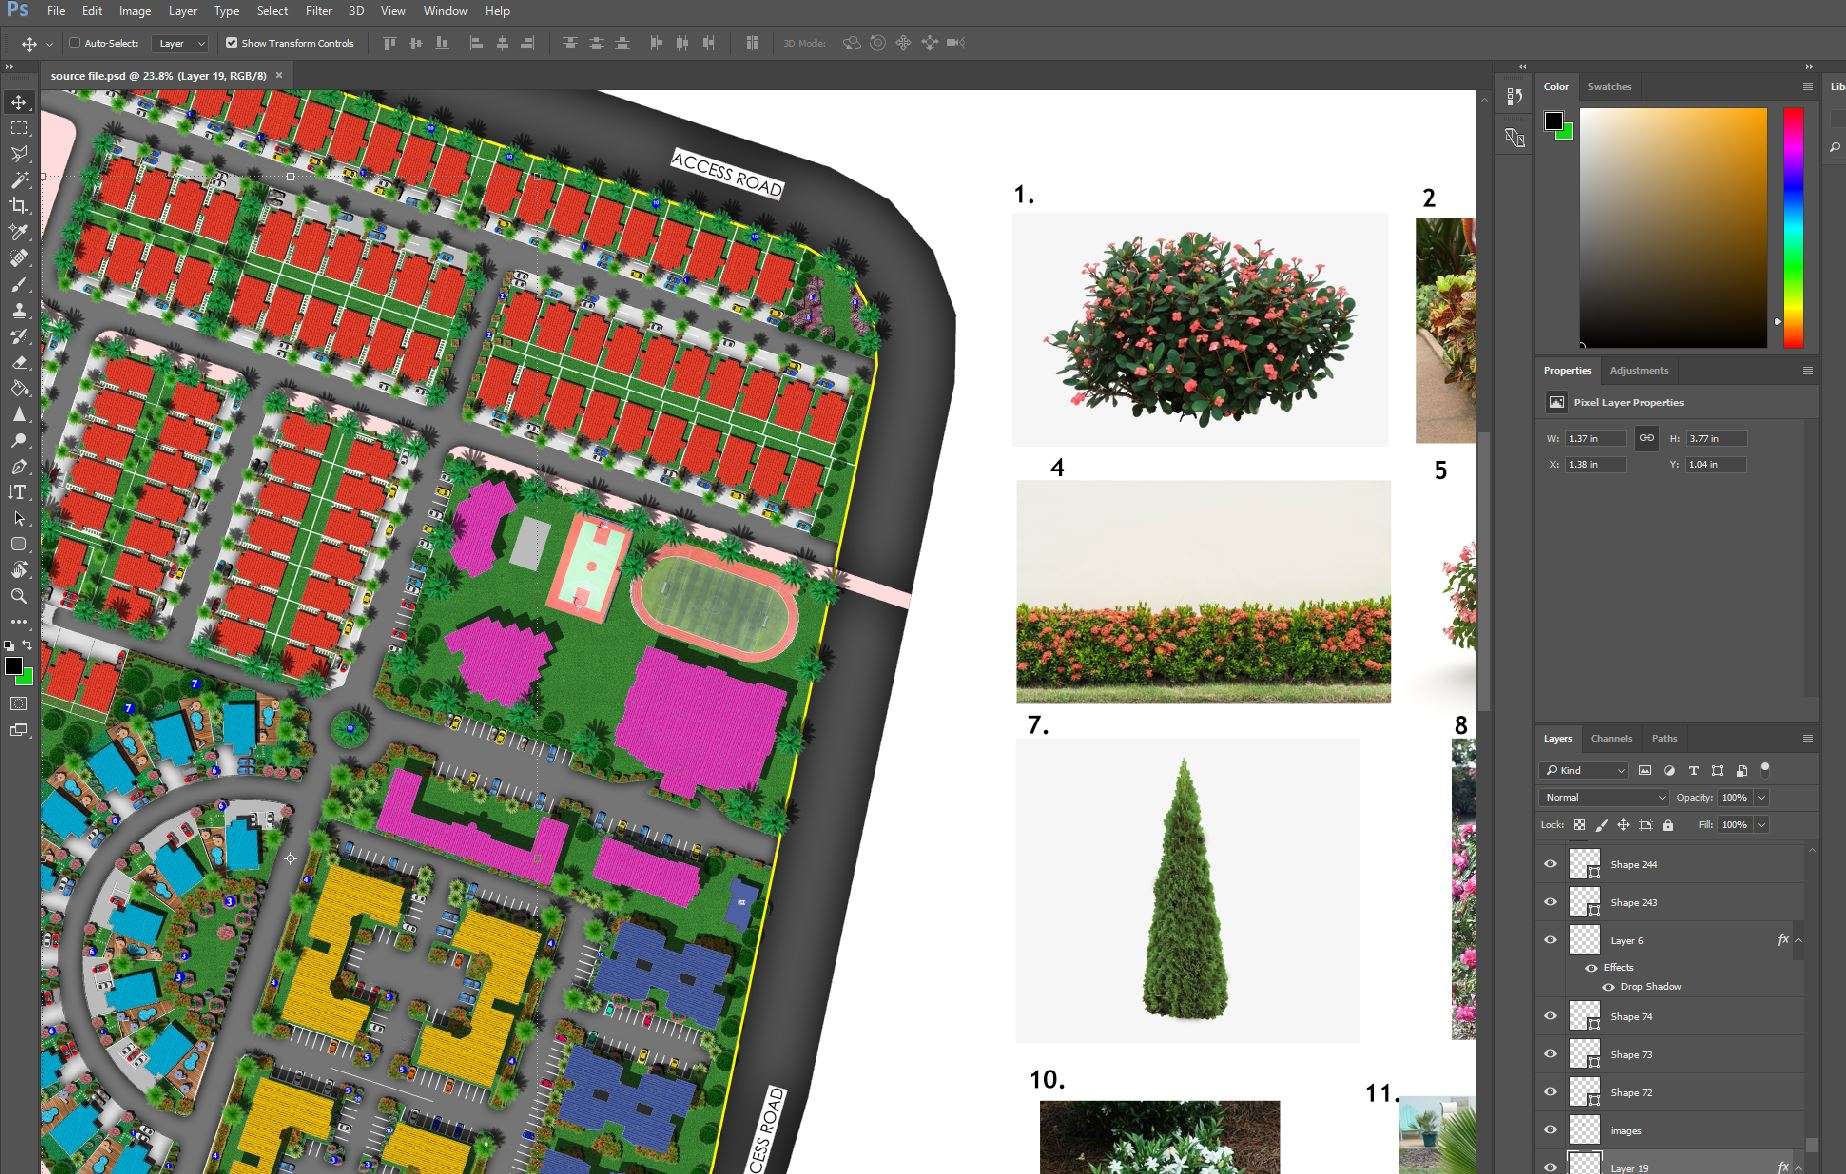Open the Auto-Select Layer dropdown
1846x1174 pixels.
pyautogui.click(x=181, y=43)
